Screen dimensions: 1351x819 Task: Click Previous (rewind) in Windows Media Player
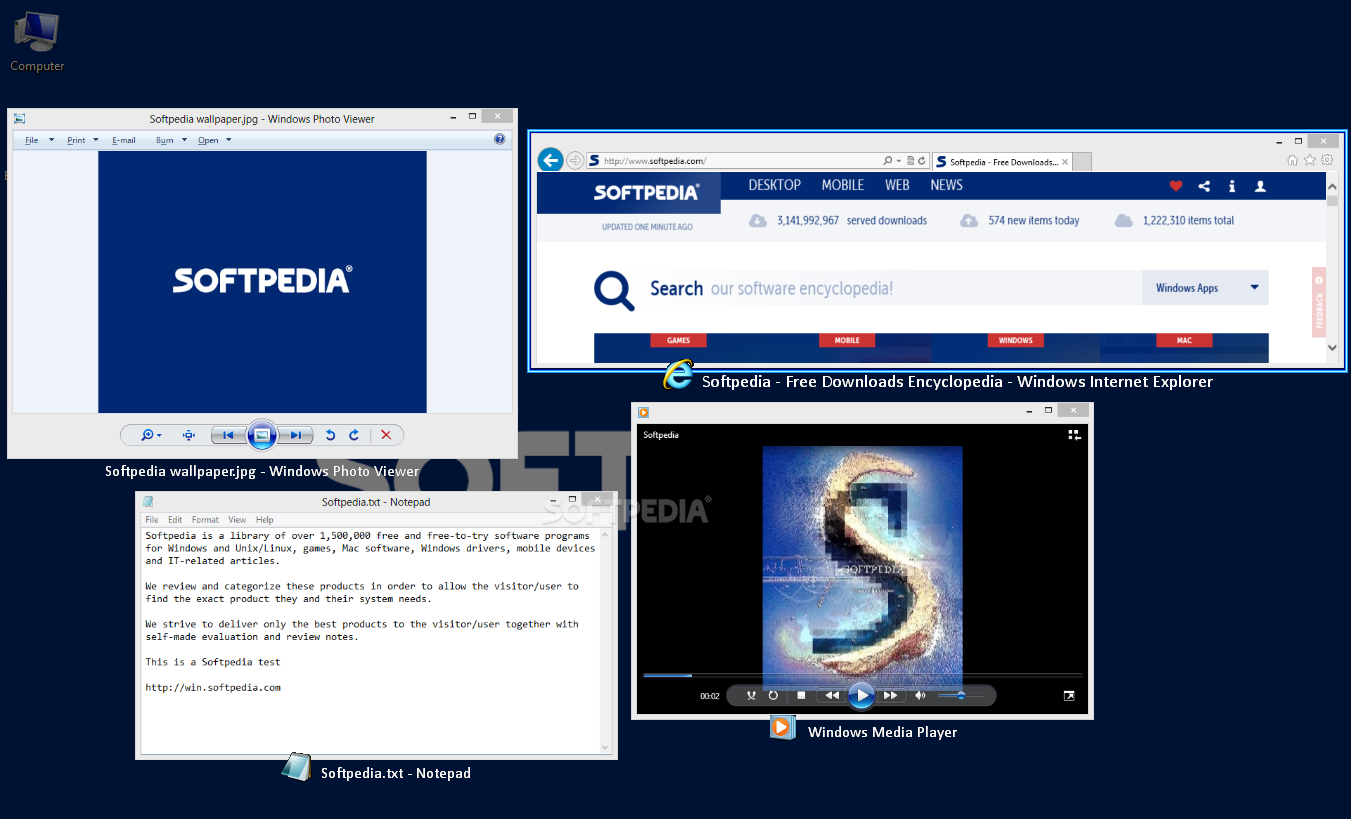point(831,695)
